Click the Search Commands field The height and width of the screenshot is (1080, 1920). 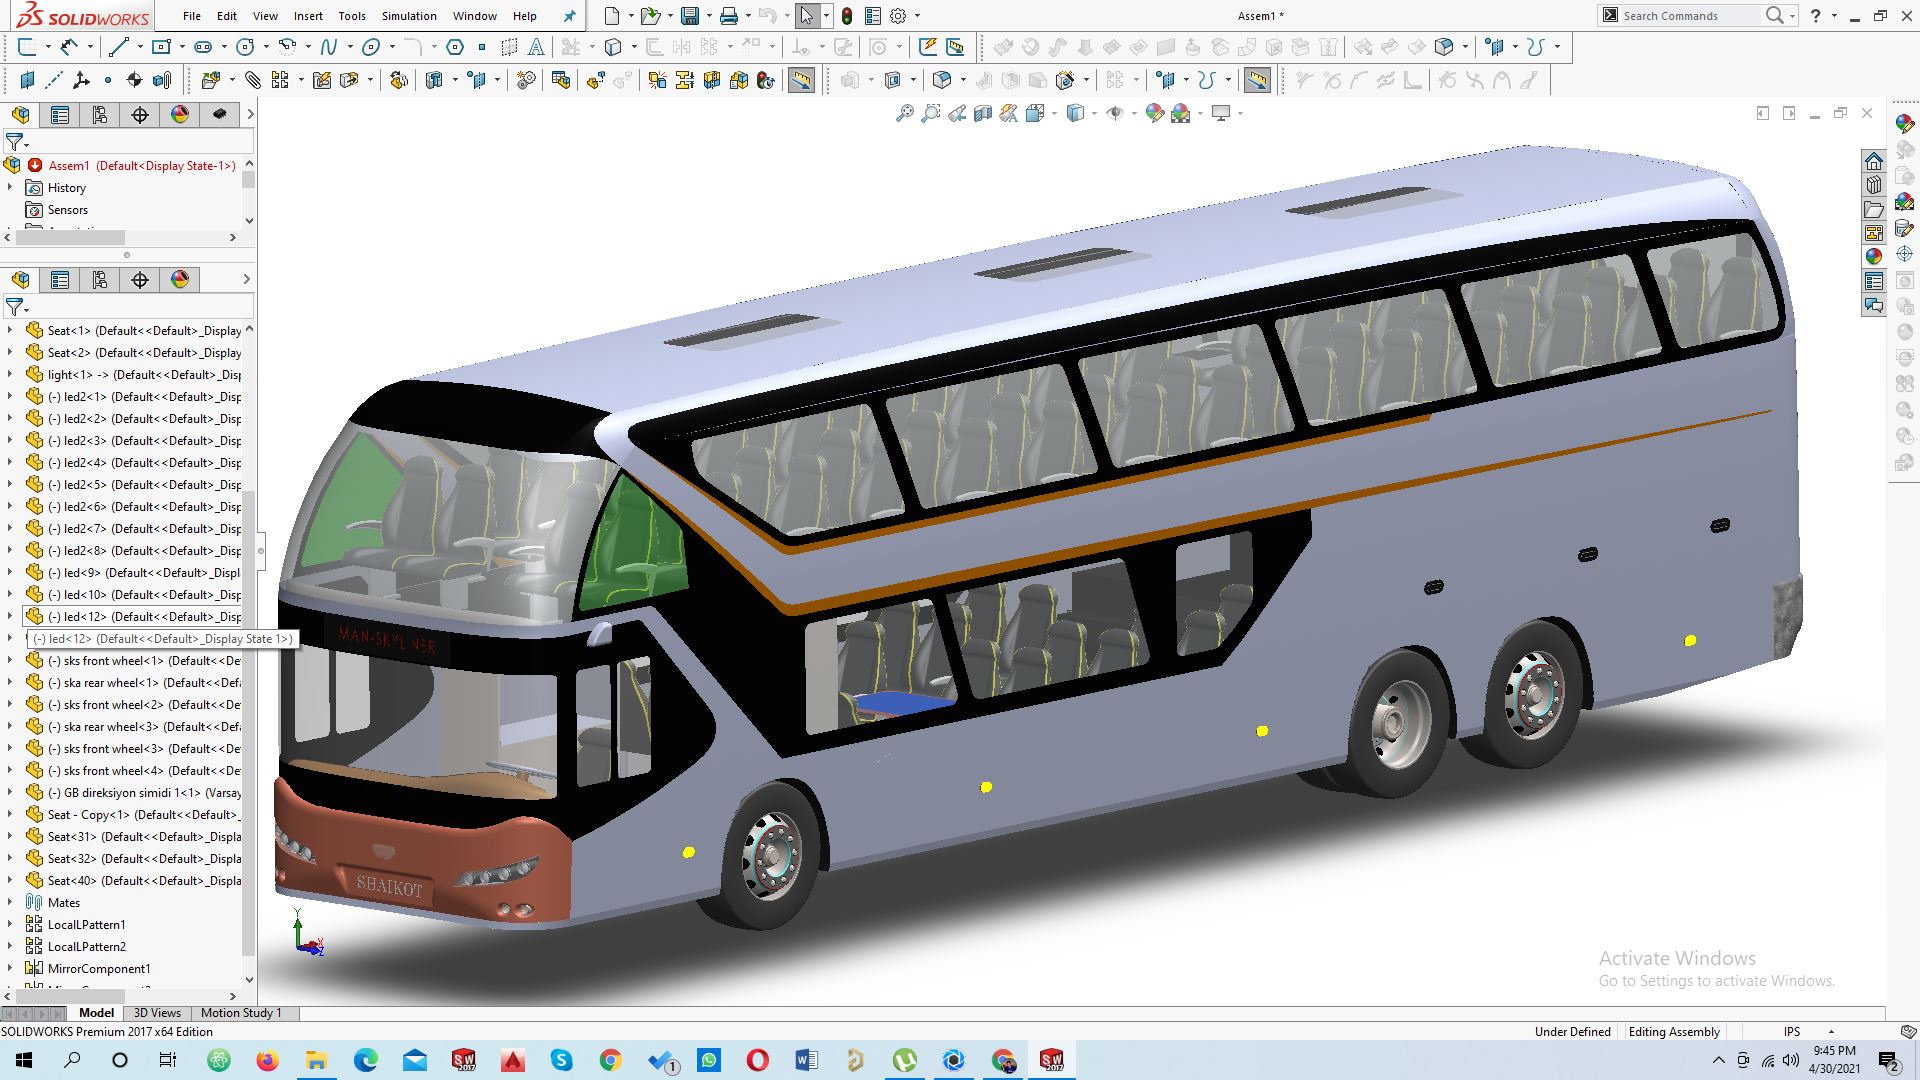(x=1688, y=16)
